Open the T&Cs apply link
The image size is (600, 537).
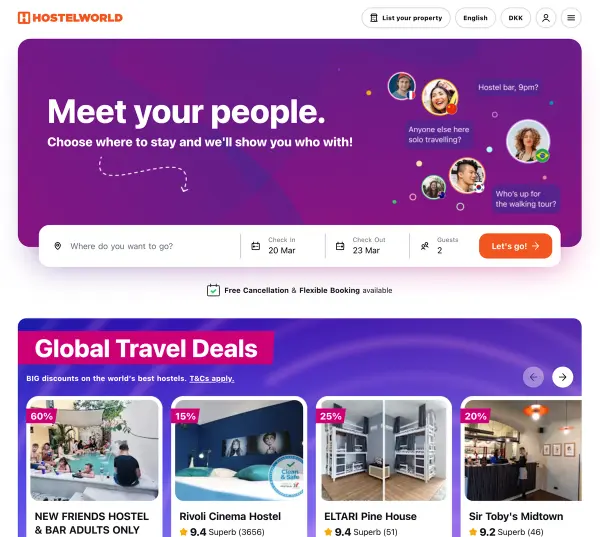coord(212,379)
